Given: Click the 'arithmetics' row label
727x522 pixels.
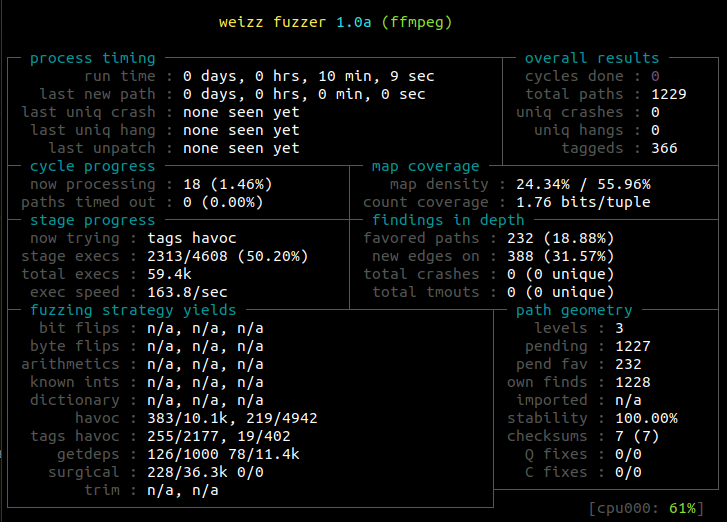Looking at the screenshot, I should pos(70,364).
